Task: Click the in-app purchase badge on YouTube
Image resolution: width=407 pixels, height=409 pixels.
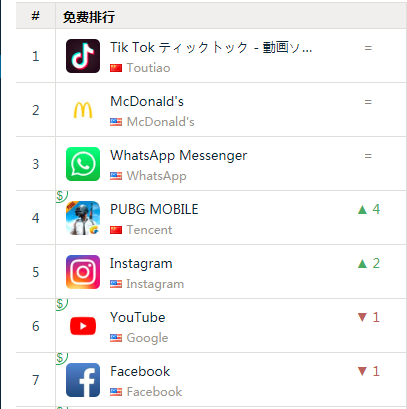Action: pyautogui.click(x=61, y=304)
